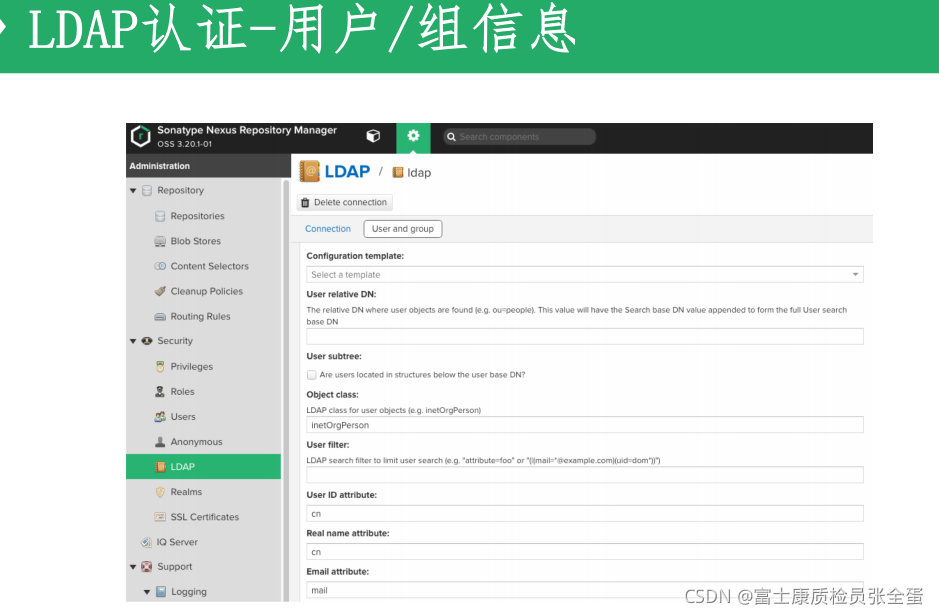
Task: Click the Delete connection button
Action: pos(344,202)
